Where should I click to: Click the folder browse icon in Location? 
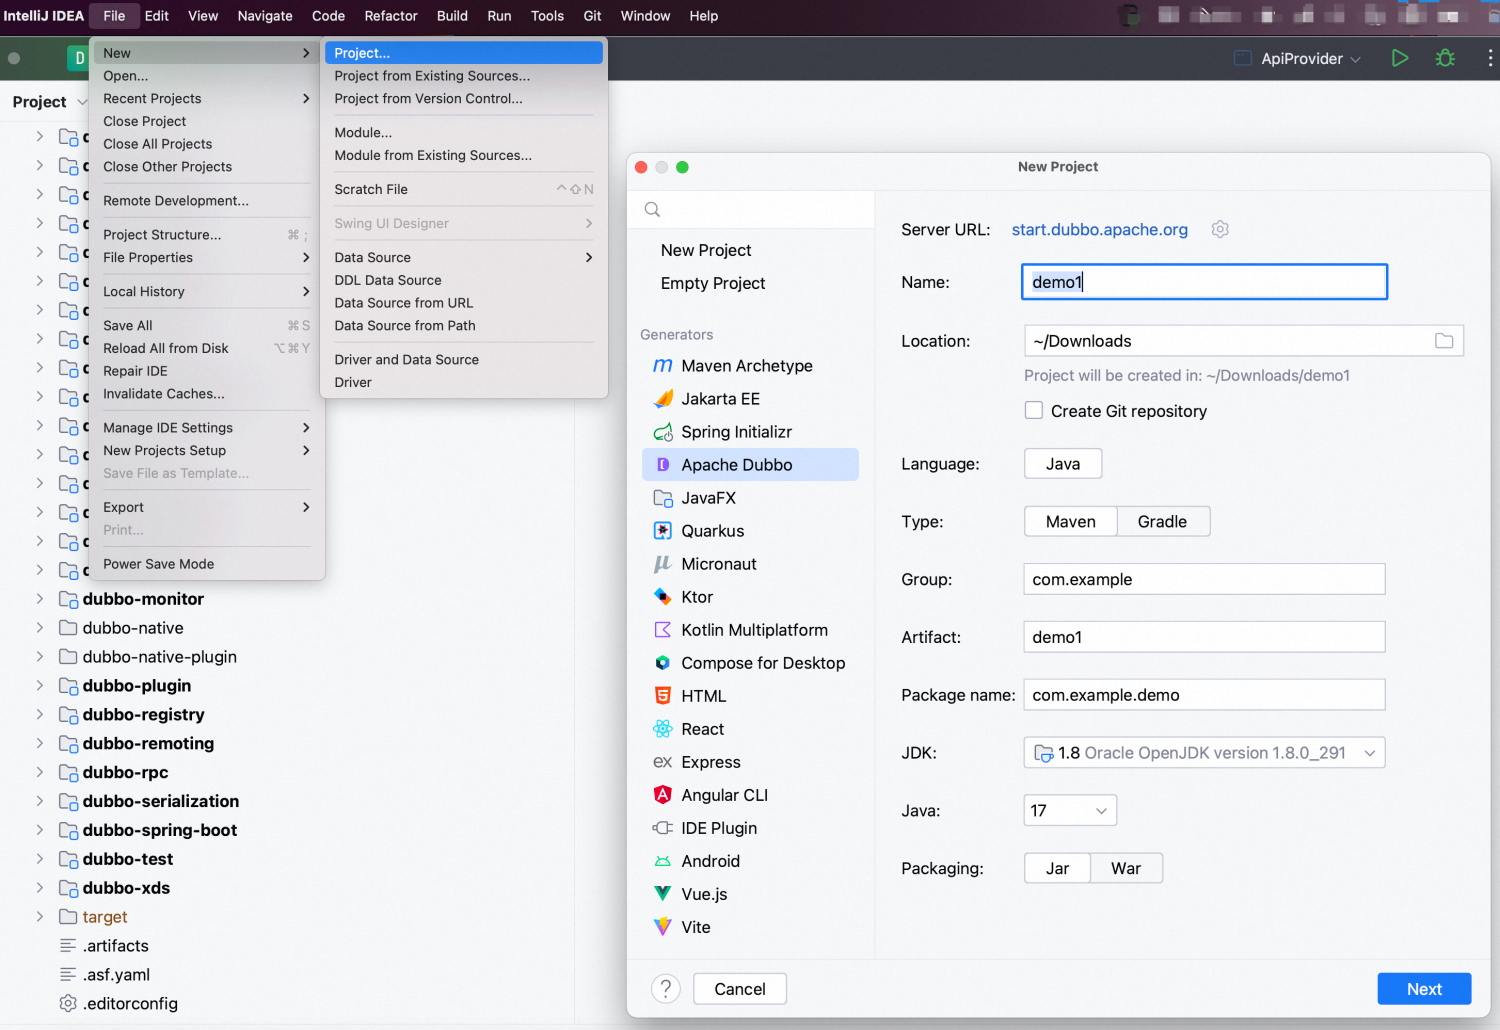tap(1444, 341)
